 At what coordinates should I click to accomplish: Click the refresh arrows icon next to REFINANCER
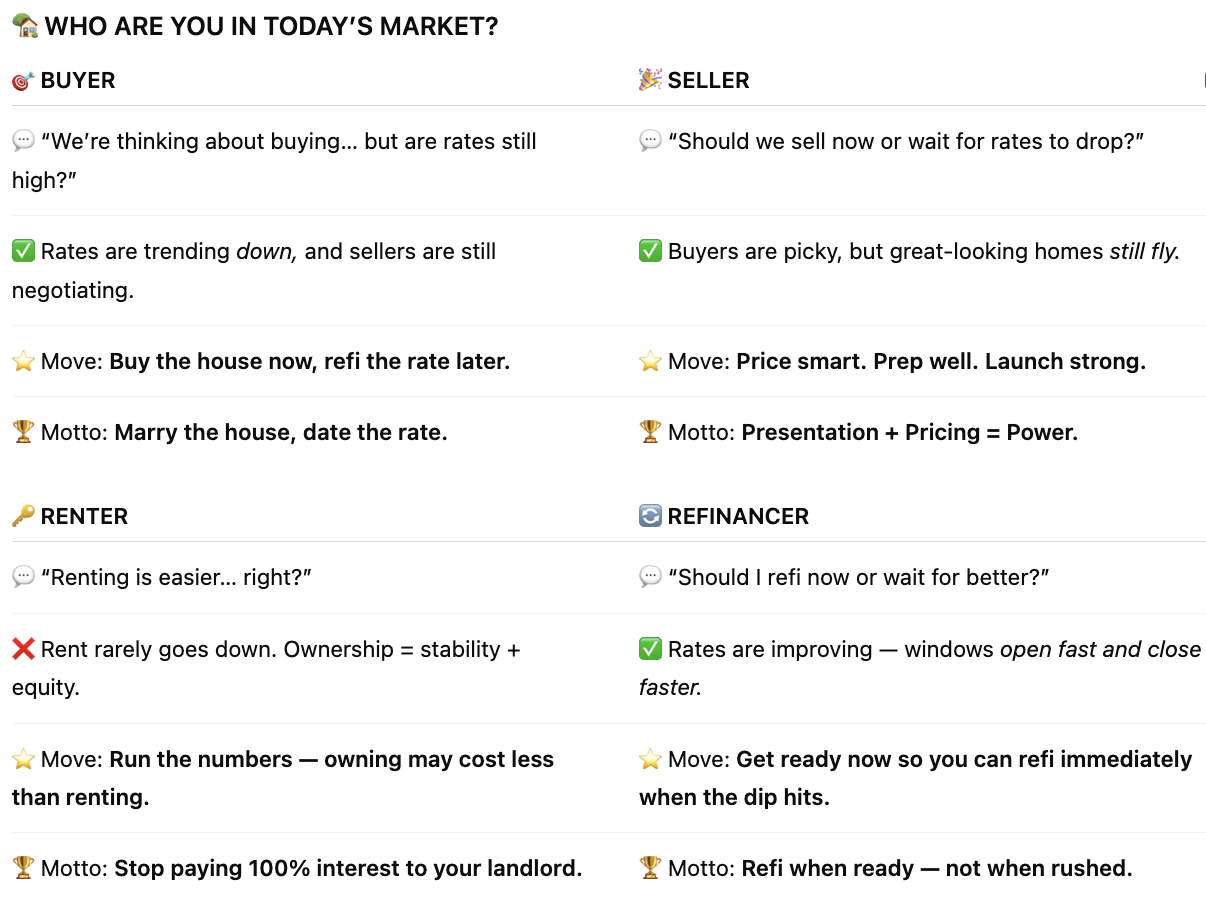click(x=650, y=516)
